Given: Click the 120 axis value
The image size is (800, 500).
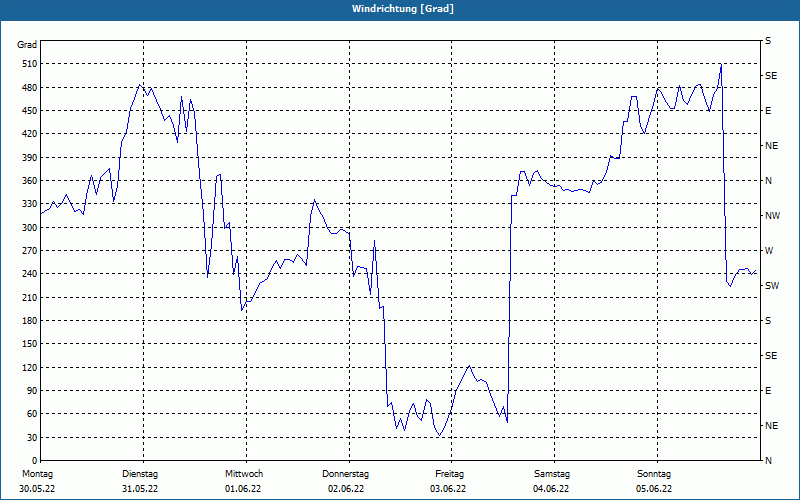Looking at the screenshot, I should (30, 367).
